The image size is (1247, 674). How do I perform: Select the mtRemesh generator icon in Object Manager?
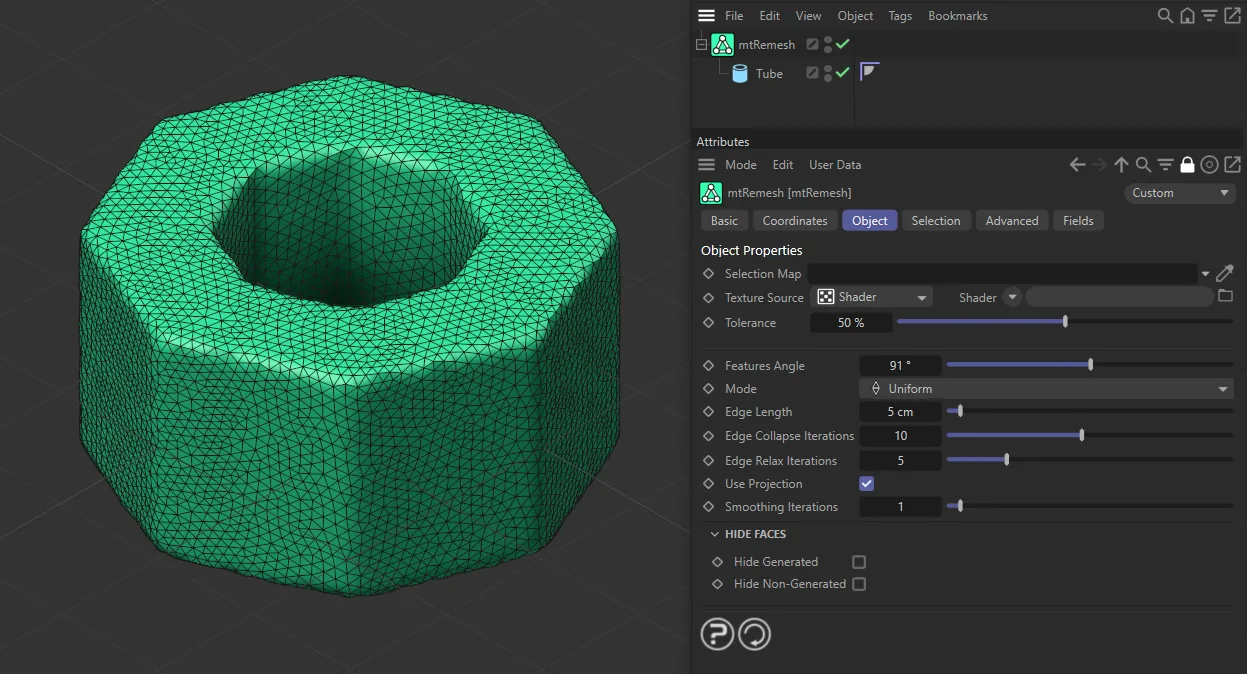[x=722, y=44]
